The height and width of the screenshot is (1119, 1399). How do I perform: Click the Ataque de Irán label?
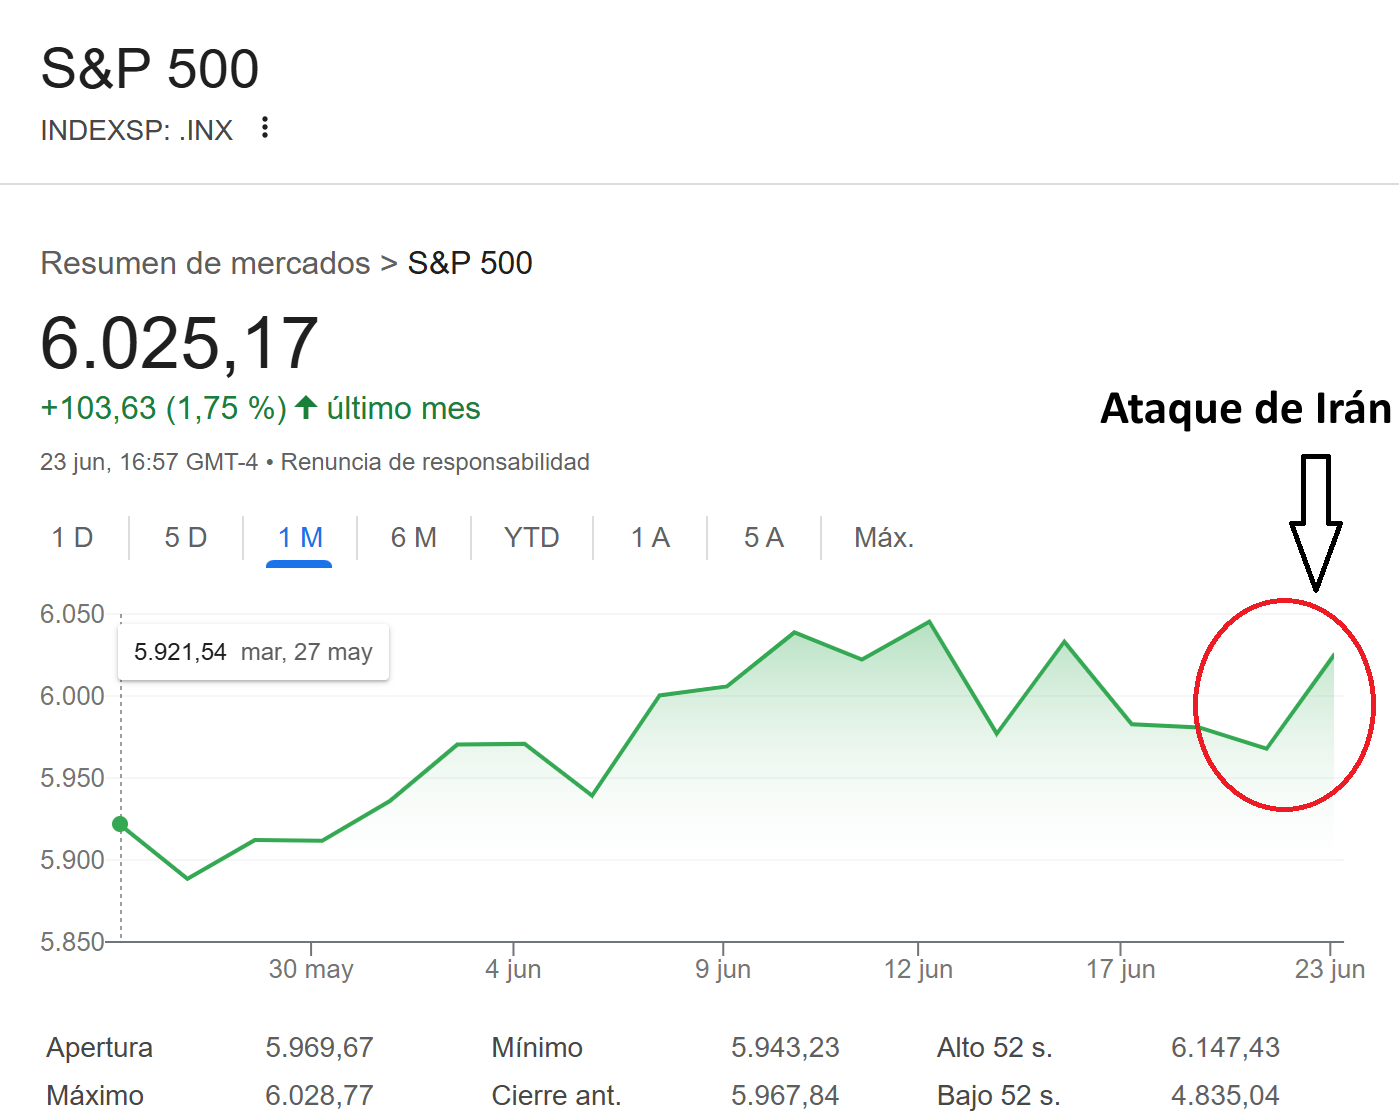click(1245, 409)
